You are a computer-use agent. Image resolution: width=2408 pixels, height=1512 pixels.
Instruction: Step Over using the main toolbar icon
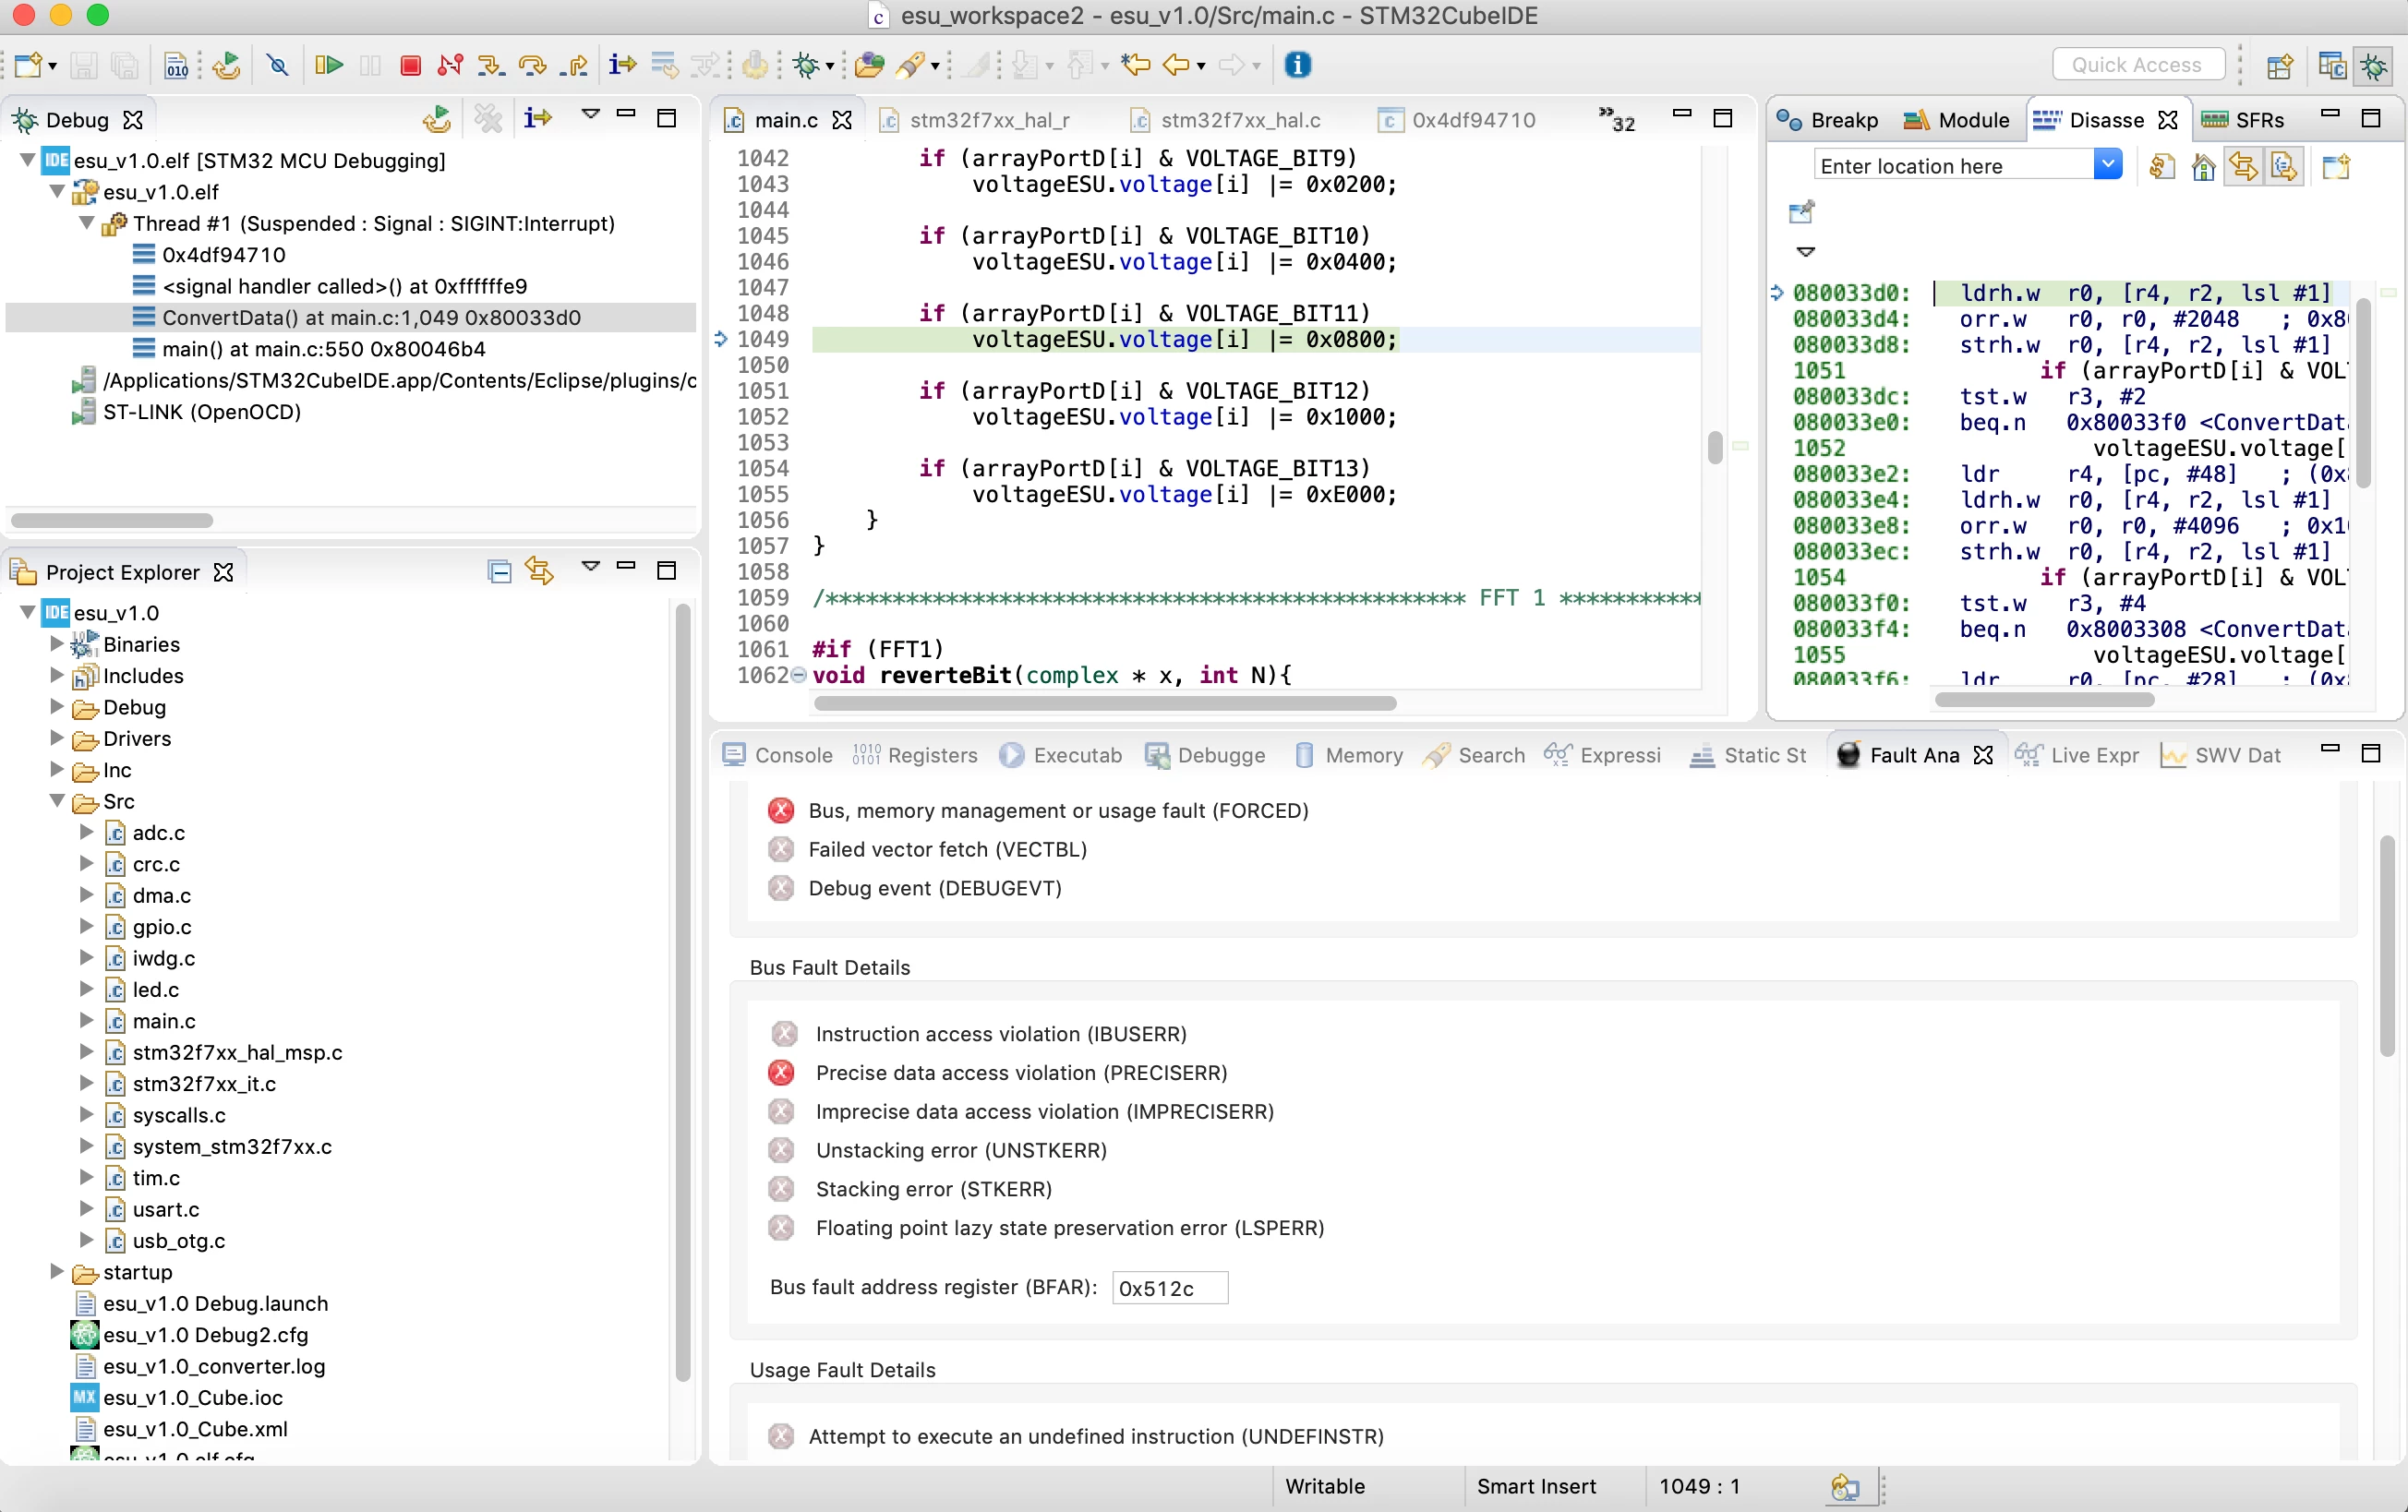tap(532, 66)
